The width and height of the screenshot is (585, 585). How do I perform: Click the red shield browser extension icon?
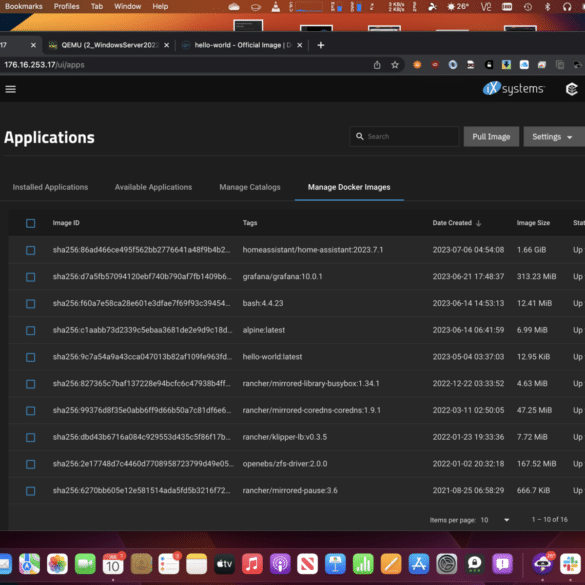pyautogui.click(x=435, y=65)
